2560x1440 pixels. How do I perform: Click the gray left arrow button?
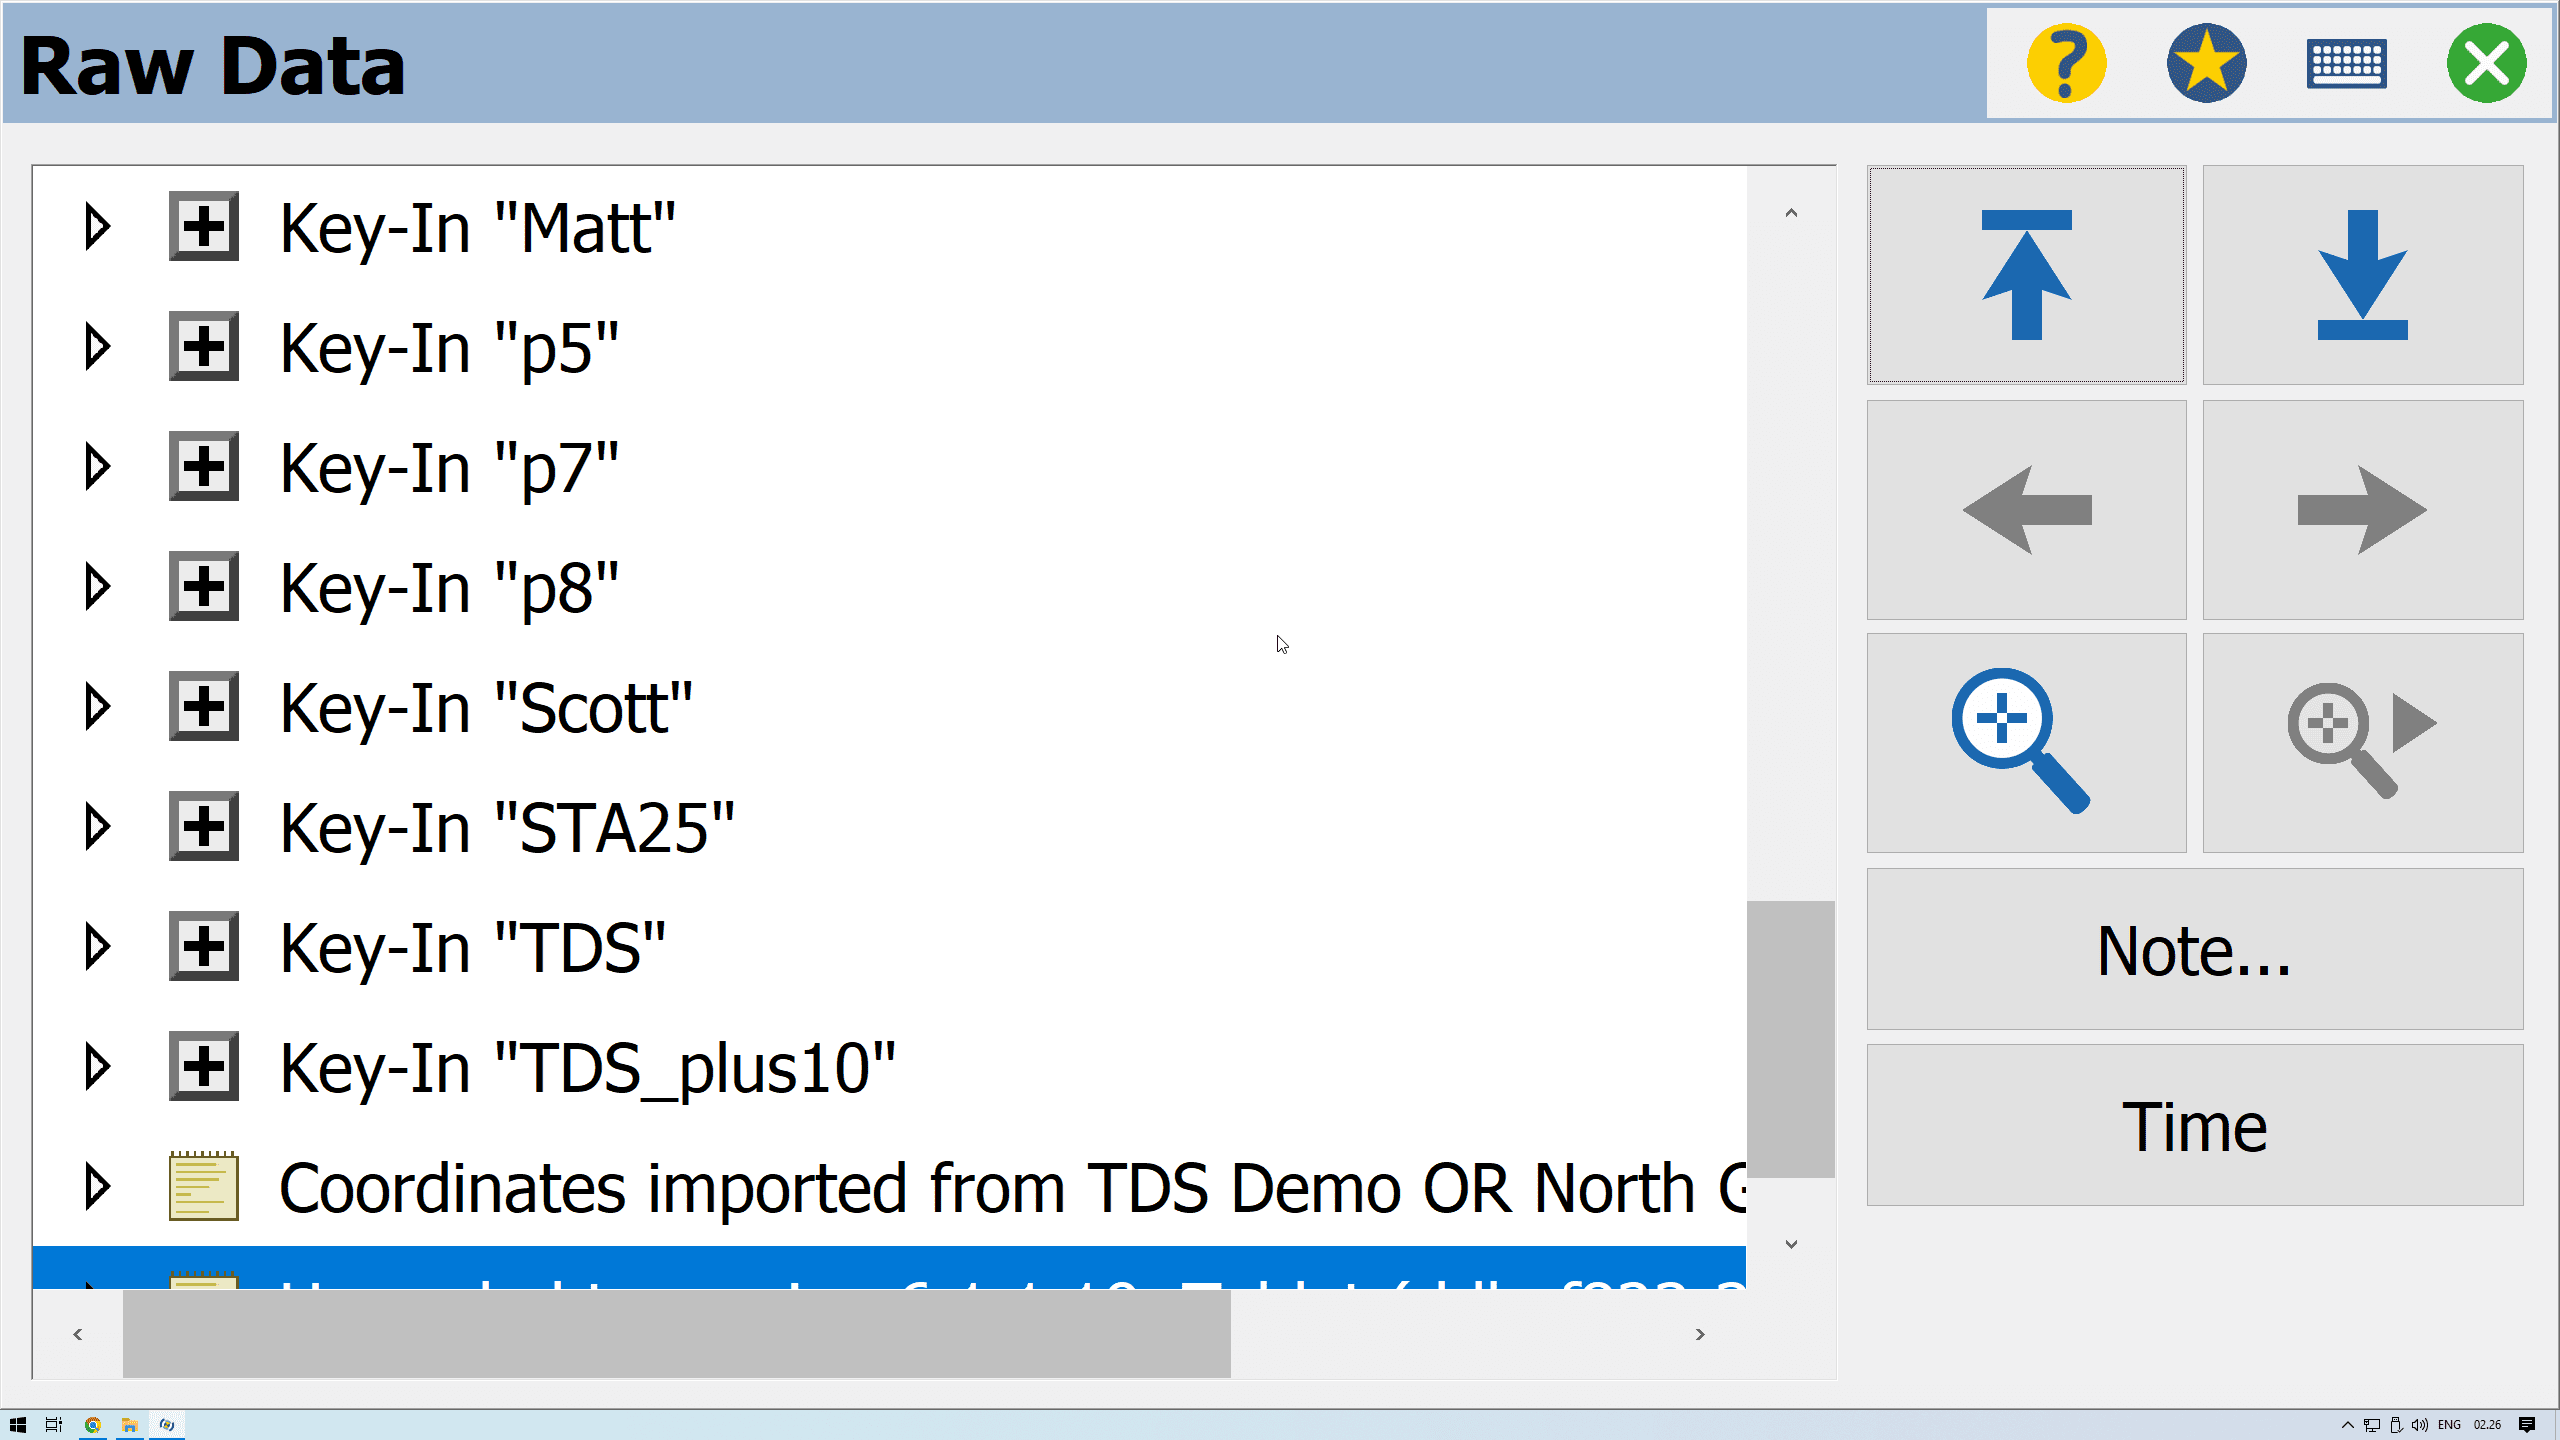2026,510
